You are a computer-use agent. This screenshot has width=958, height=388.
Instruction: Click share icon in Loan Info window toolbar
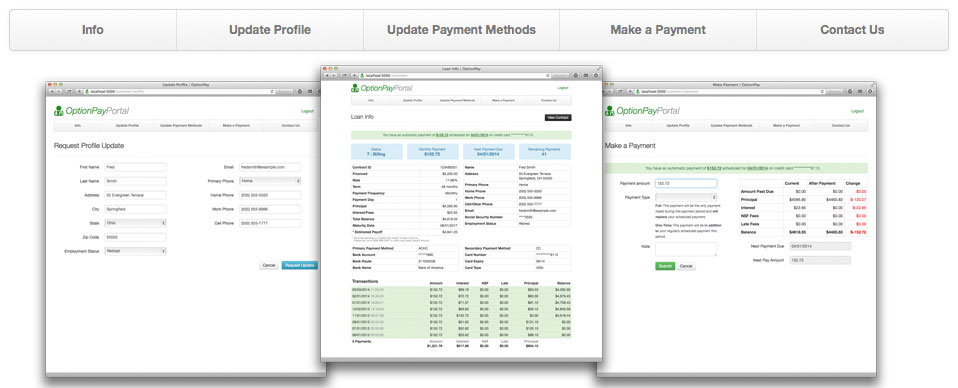pyautogui.click(x=345, y=75)
